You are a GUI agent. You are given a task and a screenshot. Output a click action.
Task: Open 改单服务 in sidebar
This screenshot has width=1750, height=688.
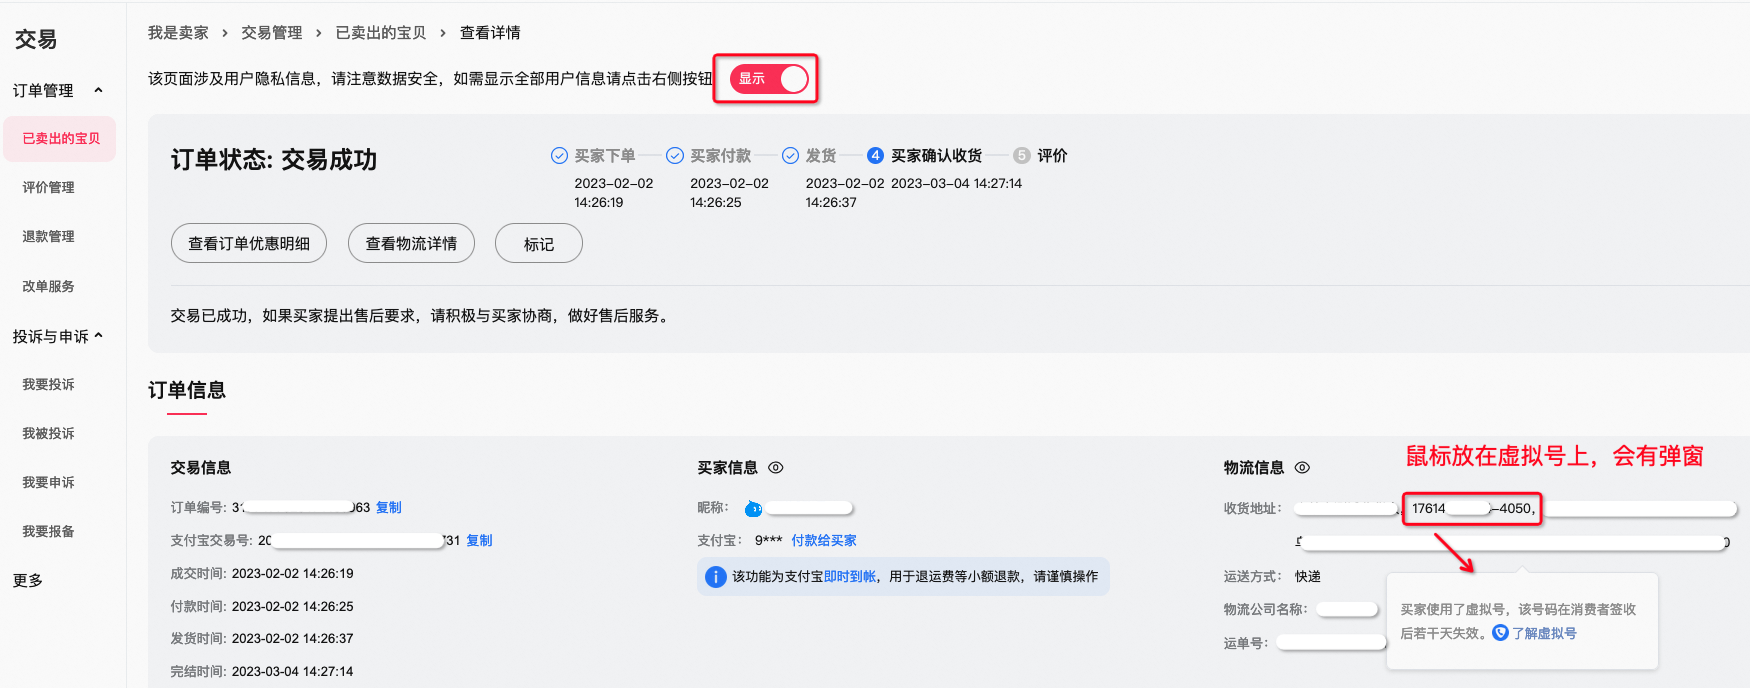[48, 286]
